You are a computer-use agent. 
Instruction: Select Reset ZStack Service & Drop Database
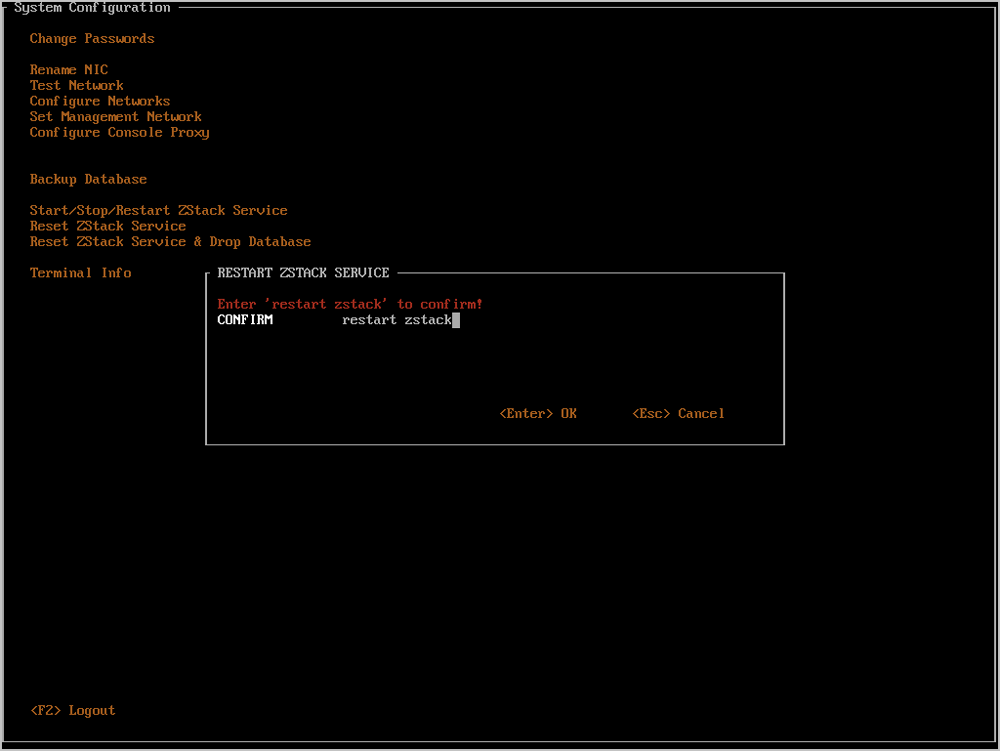coord(170,242)
